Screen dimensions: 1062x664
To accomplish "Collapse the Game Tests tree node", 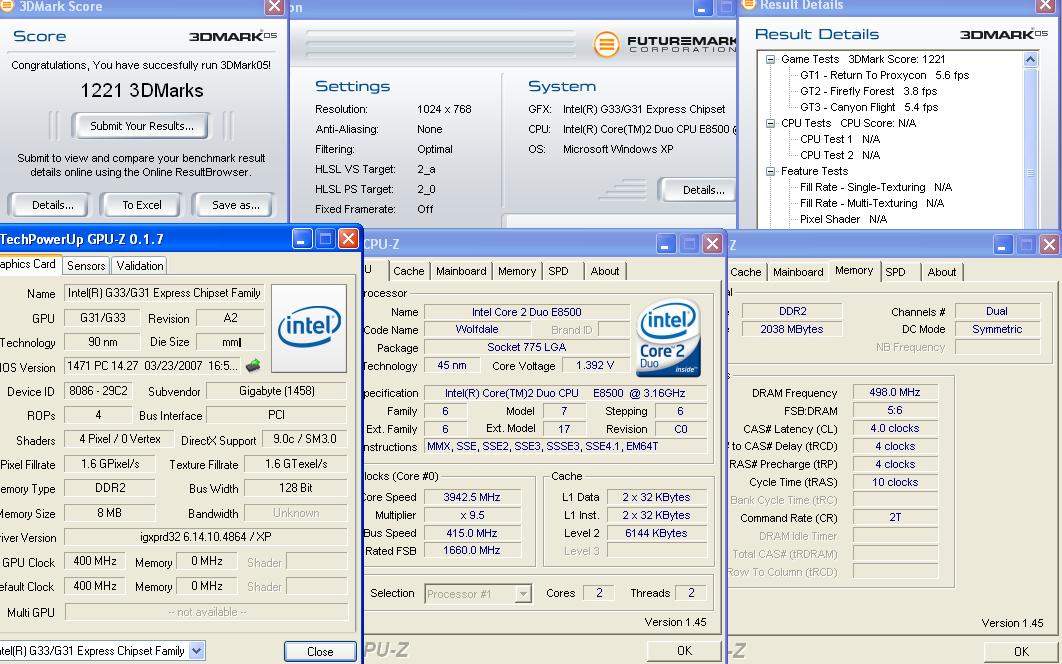I will pos(770,60).
